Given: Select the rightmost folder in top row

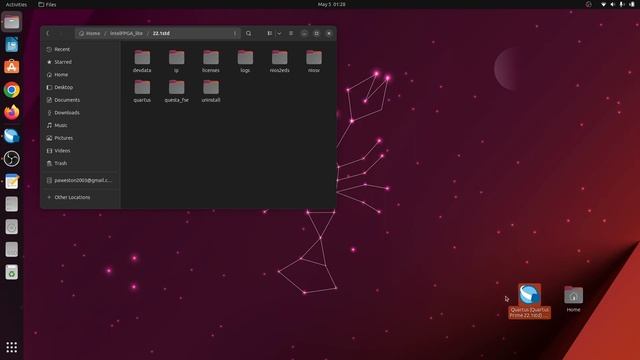Looking at the screenshot, I should (x=314, y=62).
